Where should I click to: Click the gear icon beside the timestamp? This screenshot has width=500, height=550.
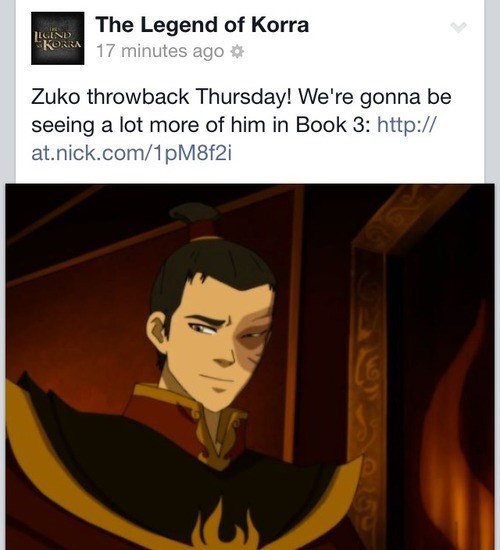236,52
